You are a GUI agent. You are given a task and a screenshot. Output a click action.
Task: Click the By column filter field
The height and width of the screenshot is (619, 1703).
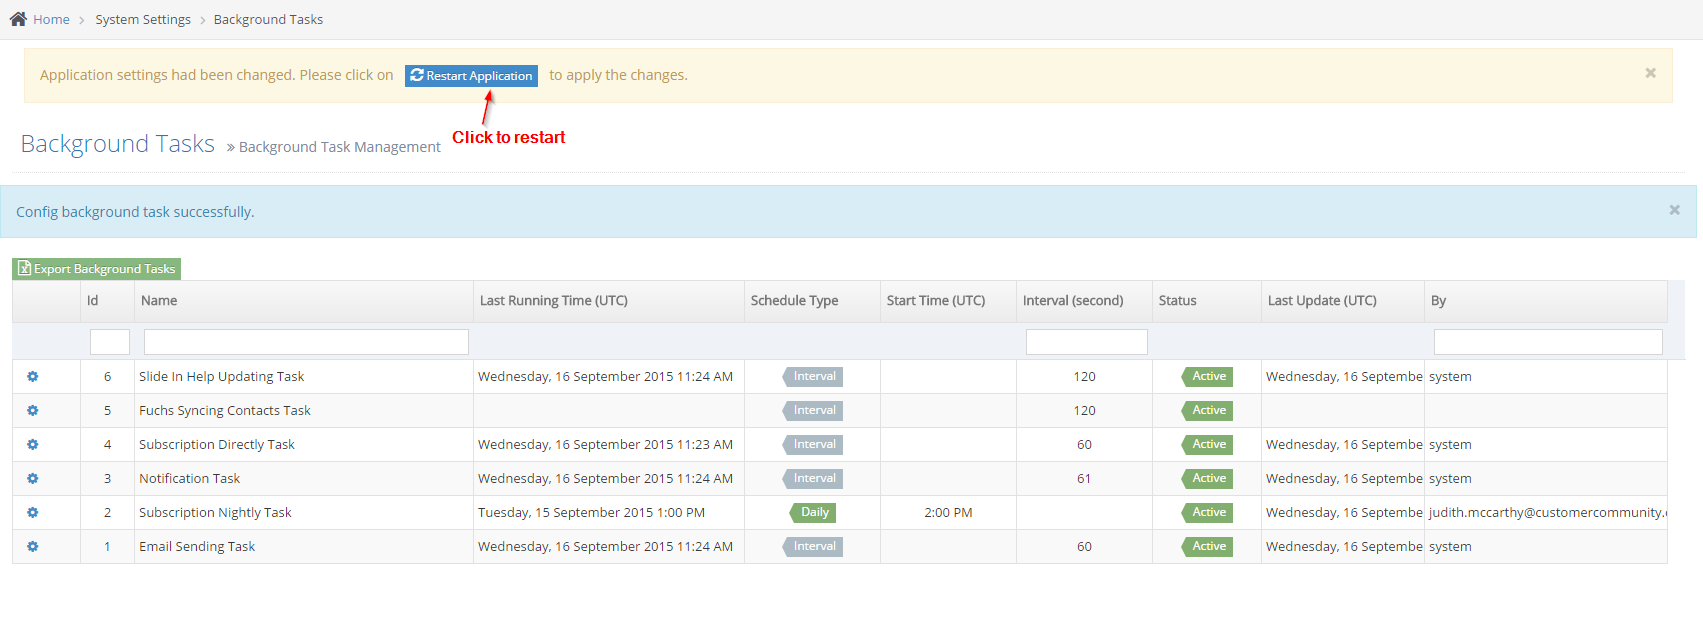point(1547,342)
